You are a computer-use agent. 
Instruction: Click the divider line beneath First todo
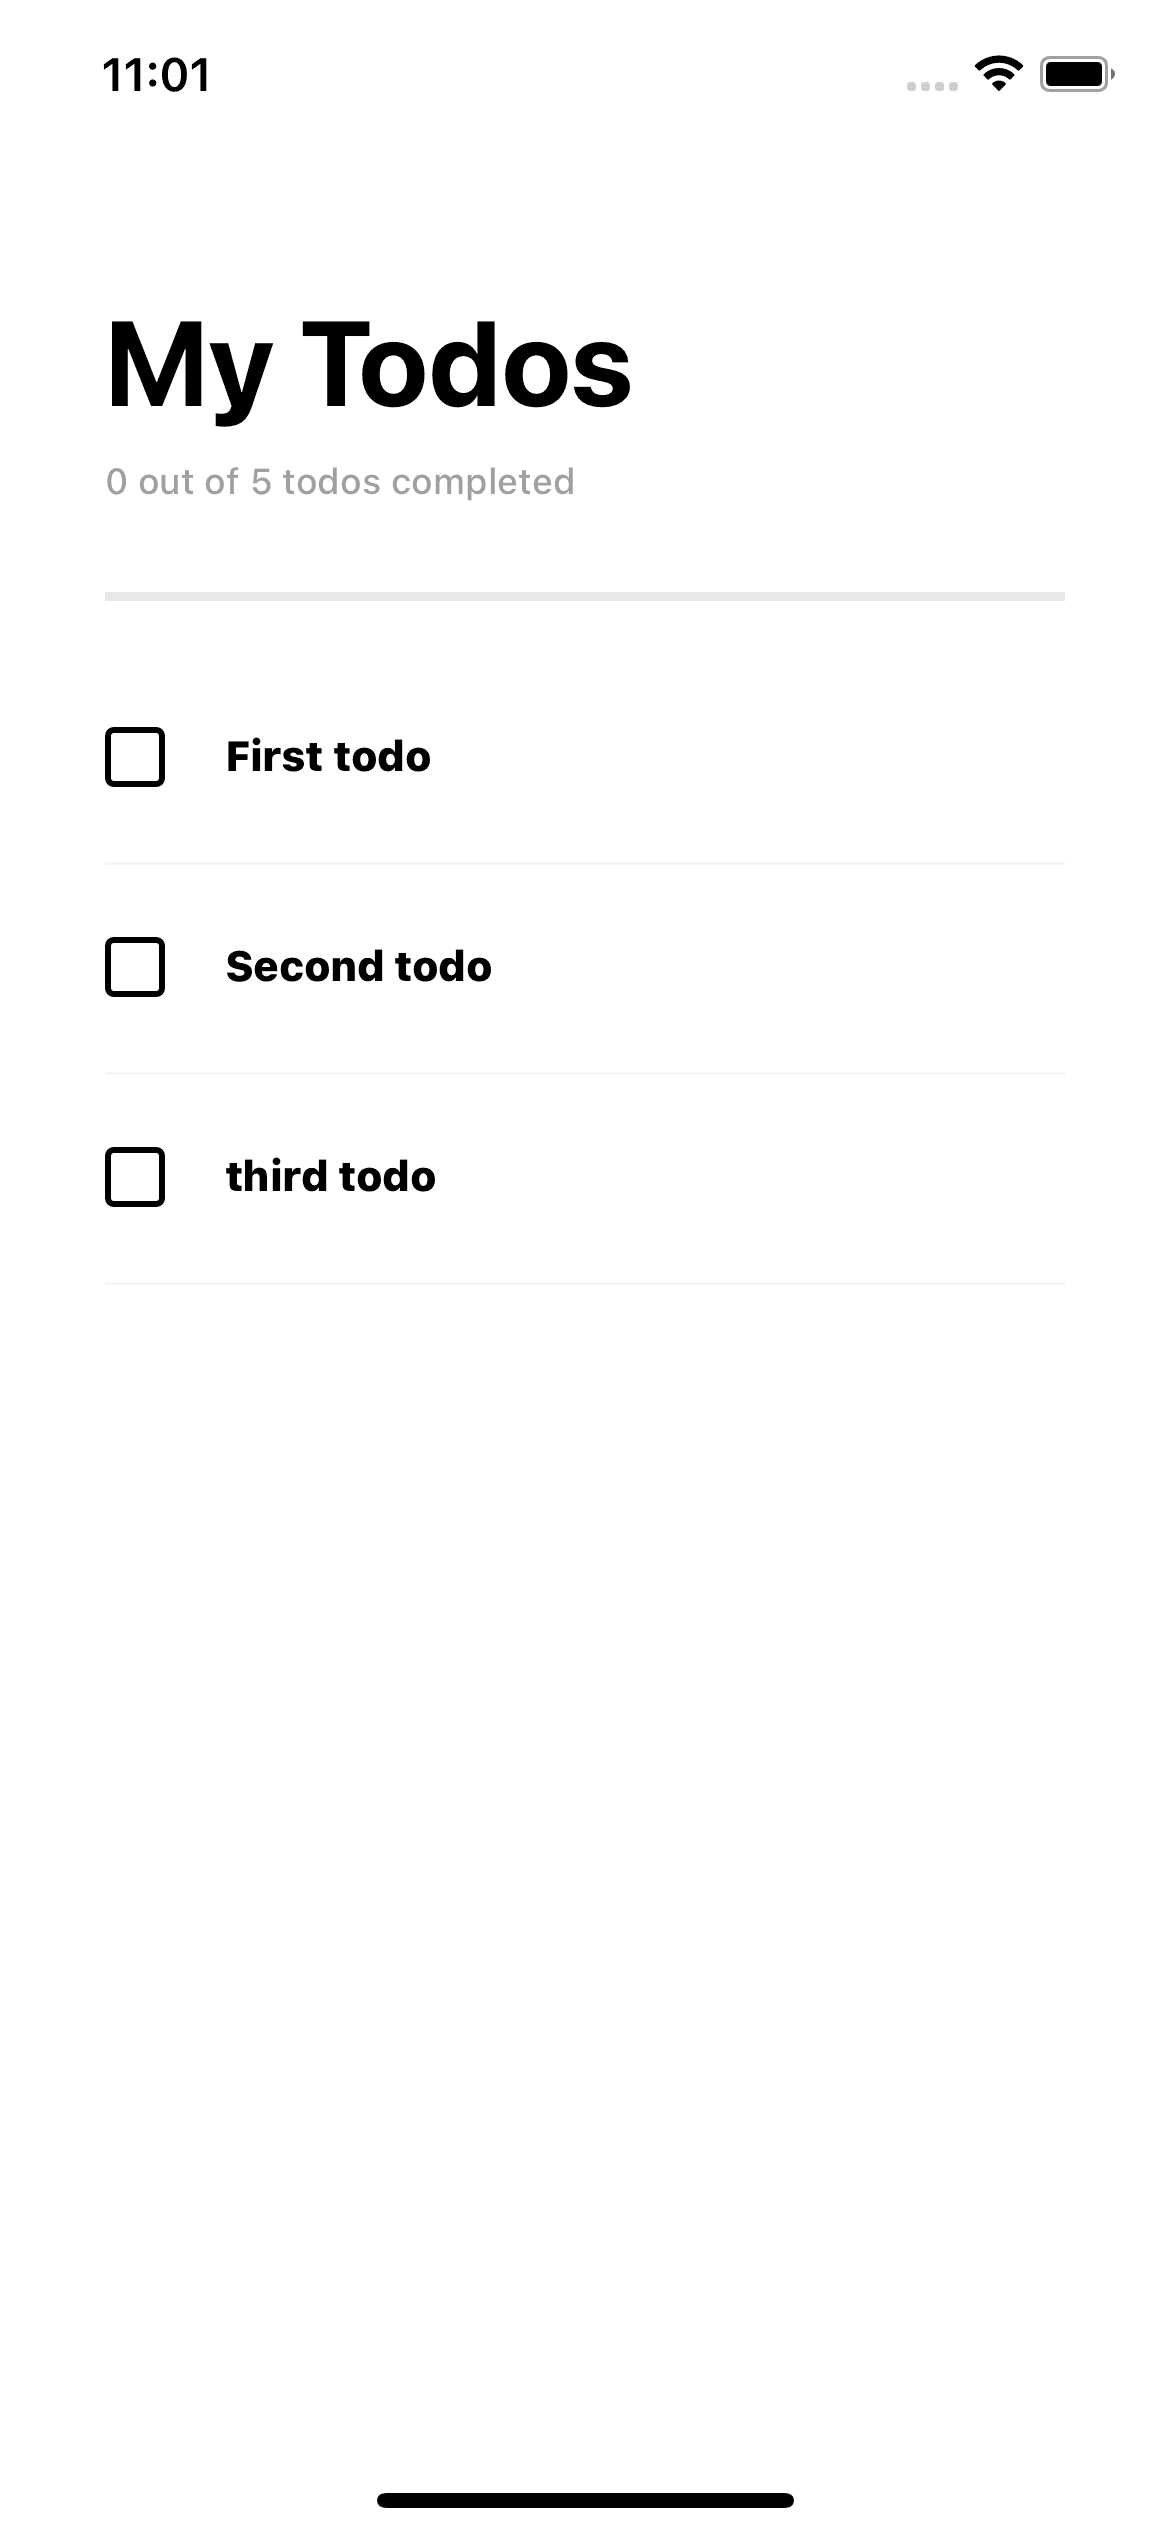[x=585, y=863]
